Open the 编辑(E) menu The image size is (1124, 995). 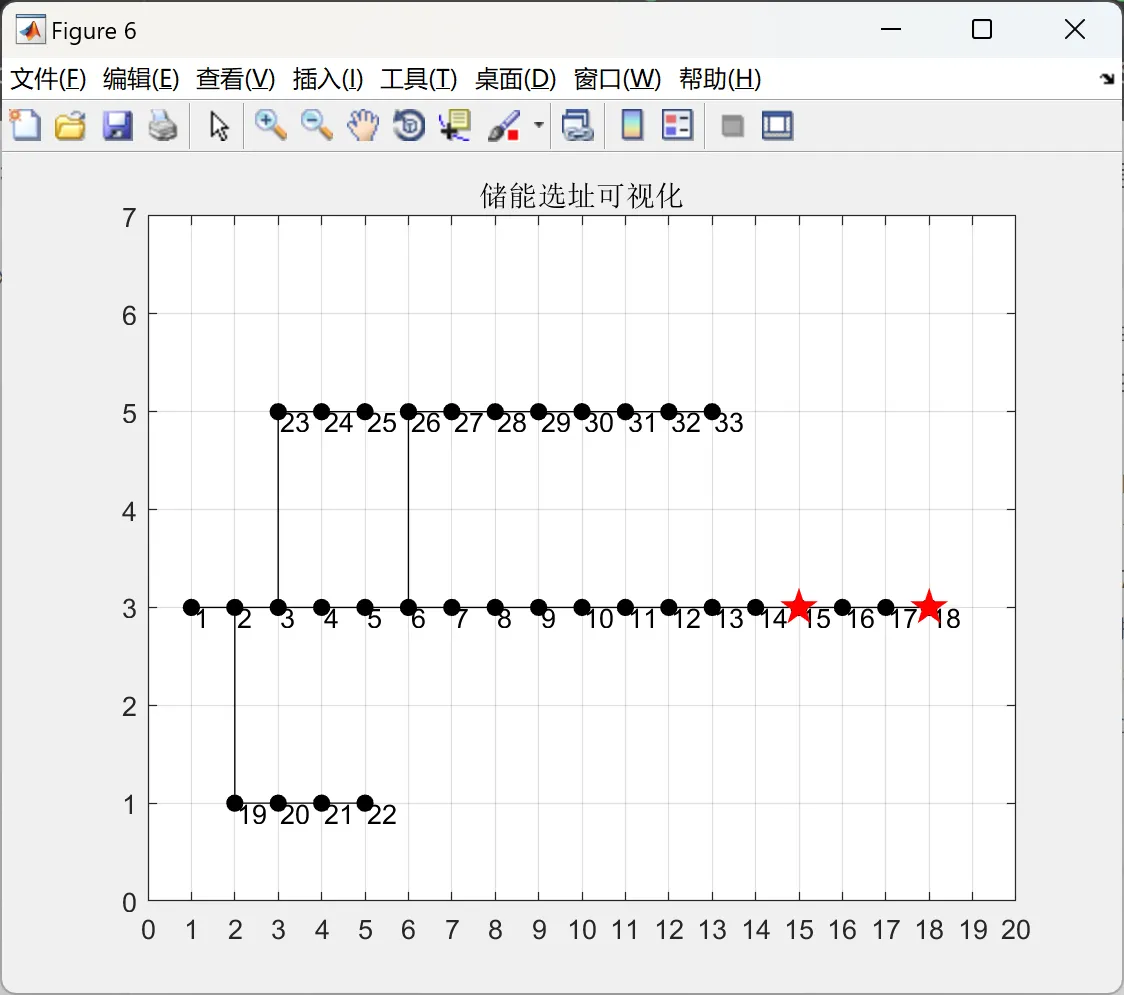141,79
